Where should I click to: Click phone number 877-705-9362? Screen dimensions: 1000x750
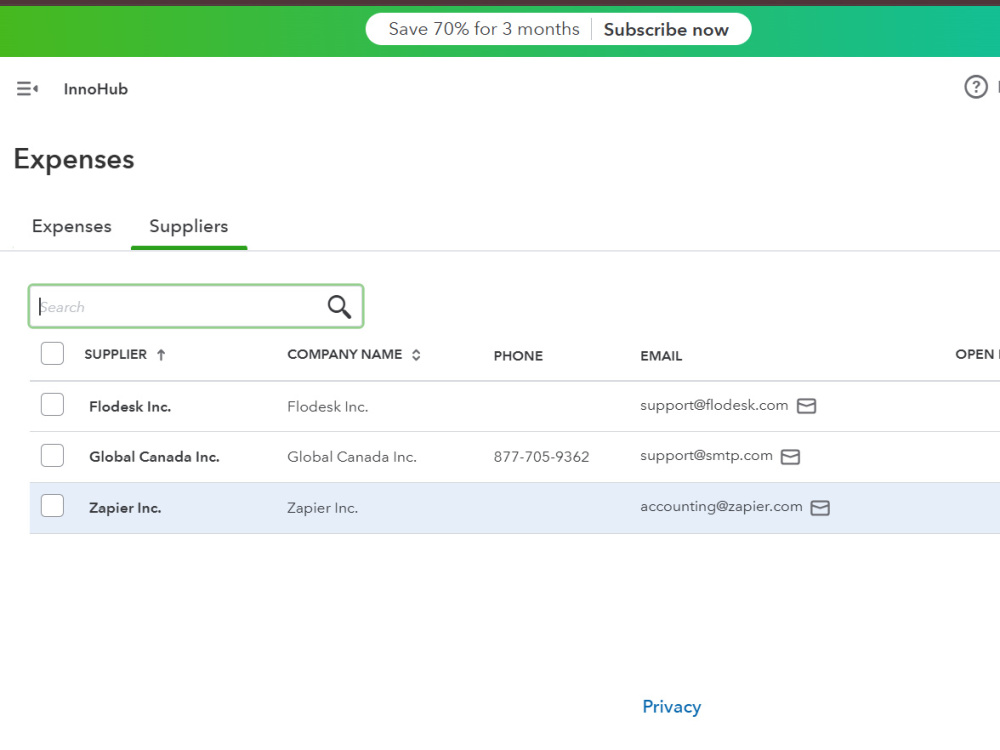pos(541,457)
